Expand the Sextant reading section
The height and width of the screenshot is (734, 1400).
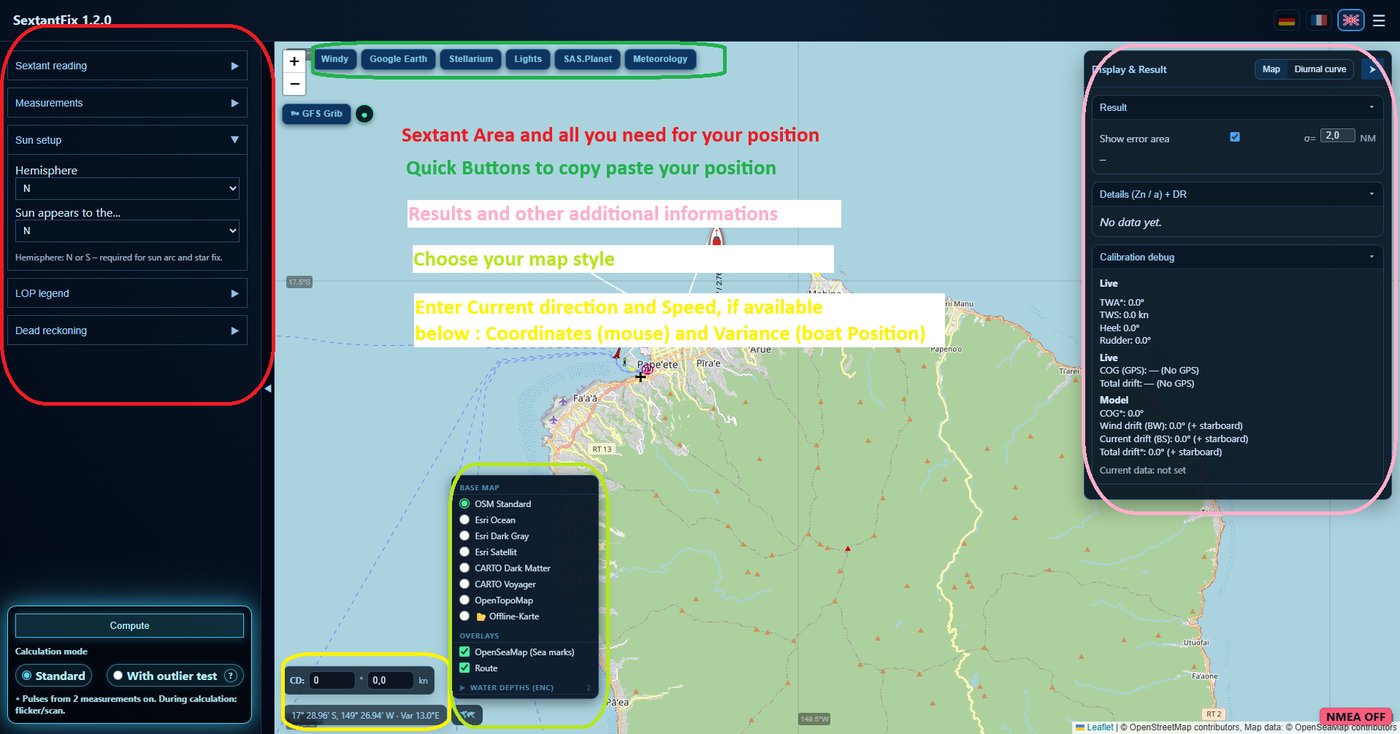(127, 66)
